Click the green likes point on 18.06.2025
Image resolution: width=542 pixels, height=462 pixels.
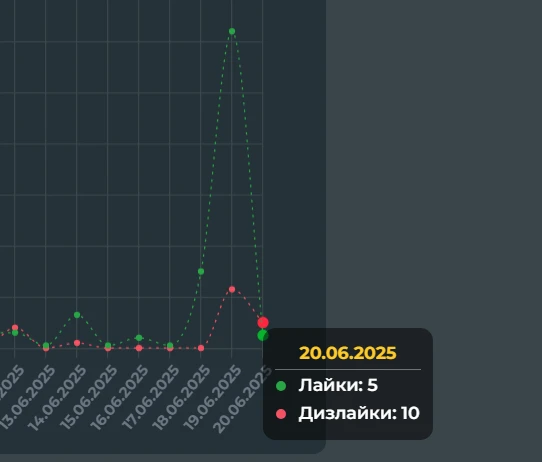click(x=201, y=272)
